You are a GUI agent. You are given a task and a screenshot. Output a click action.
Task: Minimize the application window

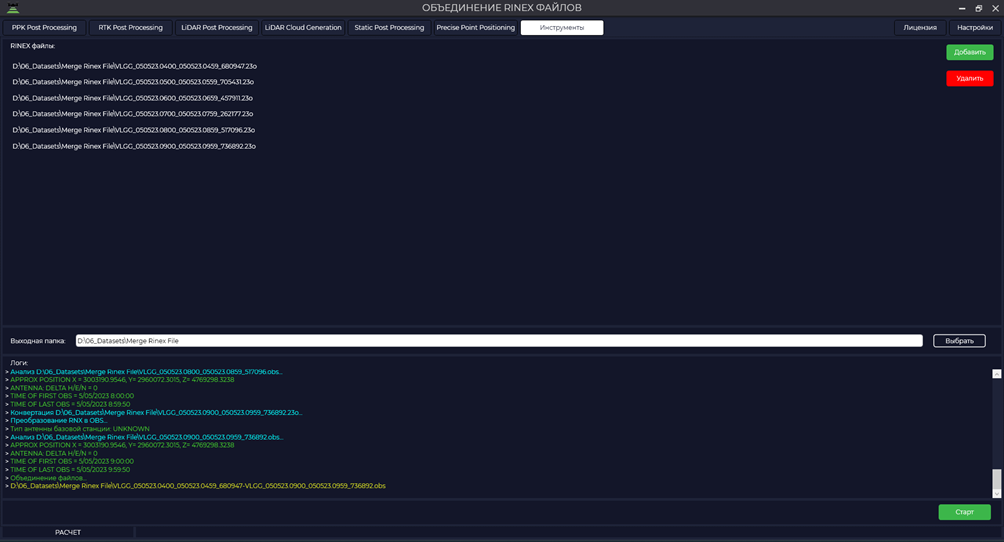[x=962, y=8]
